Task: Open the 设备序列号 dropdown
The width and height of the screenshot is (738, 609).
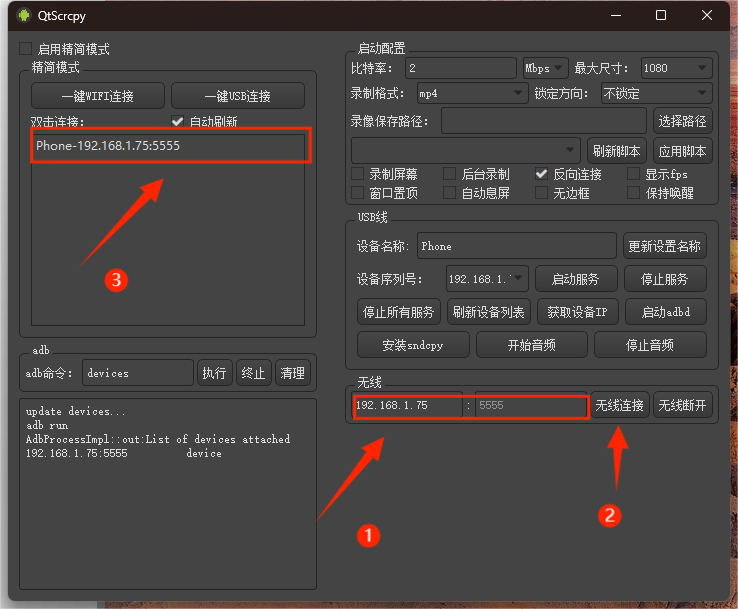Action: (486, 278)
